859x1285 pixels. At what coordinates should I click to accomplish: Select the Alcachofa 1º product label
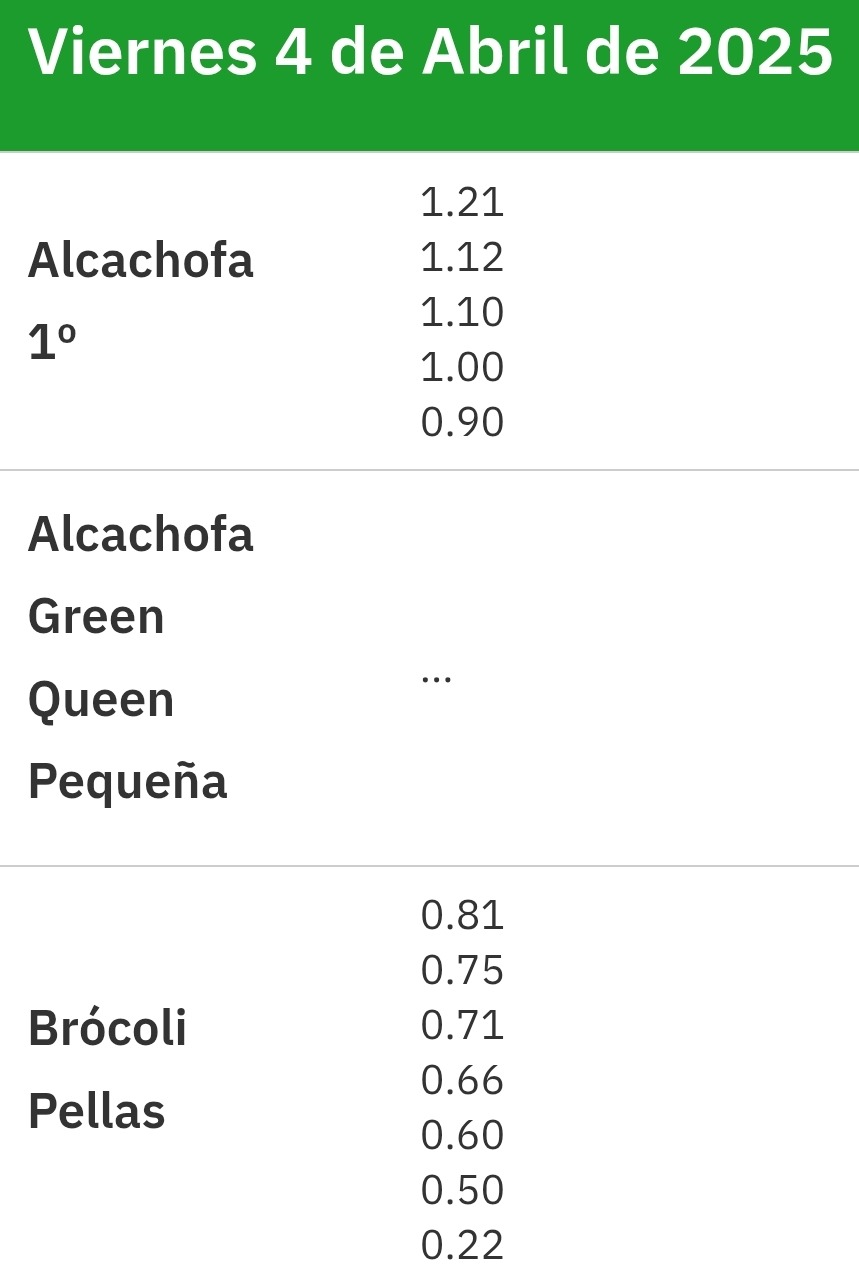tap(140, 301)
